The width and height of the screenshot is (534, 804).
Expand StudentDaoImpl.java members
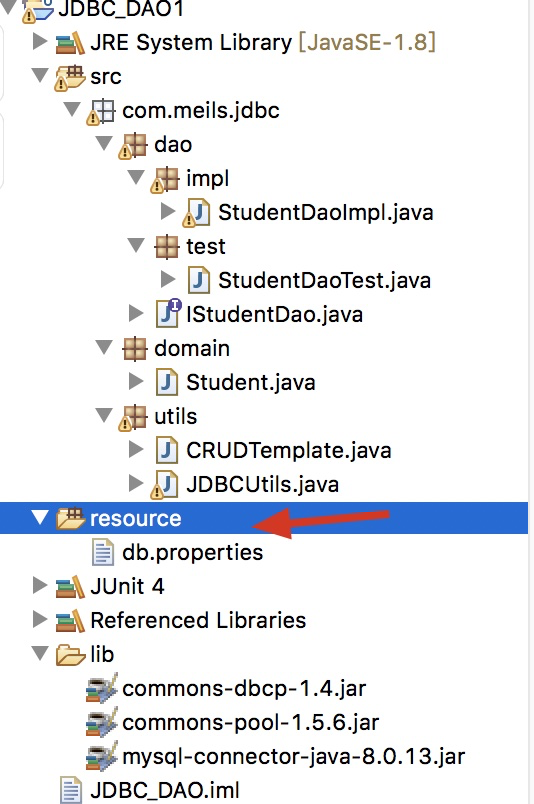pyautogui.click(x=168, y=211)
